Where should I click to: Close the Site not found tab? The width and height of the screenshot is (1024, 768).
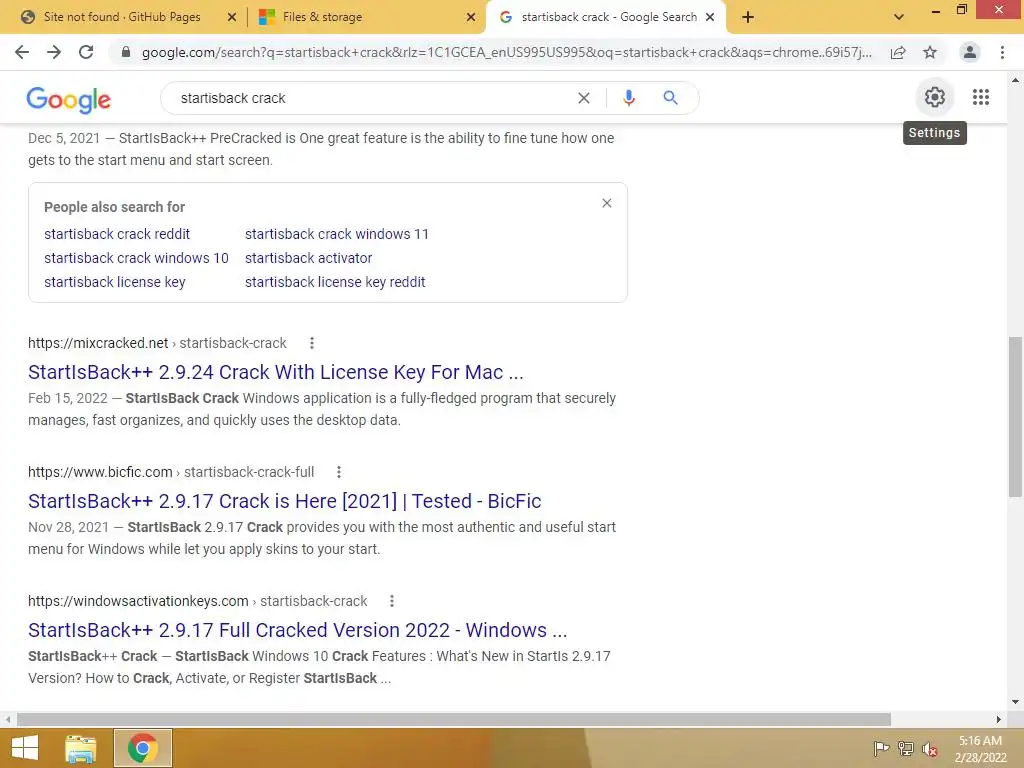[x=232, y=17]
